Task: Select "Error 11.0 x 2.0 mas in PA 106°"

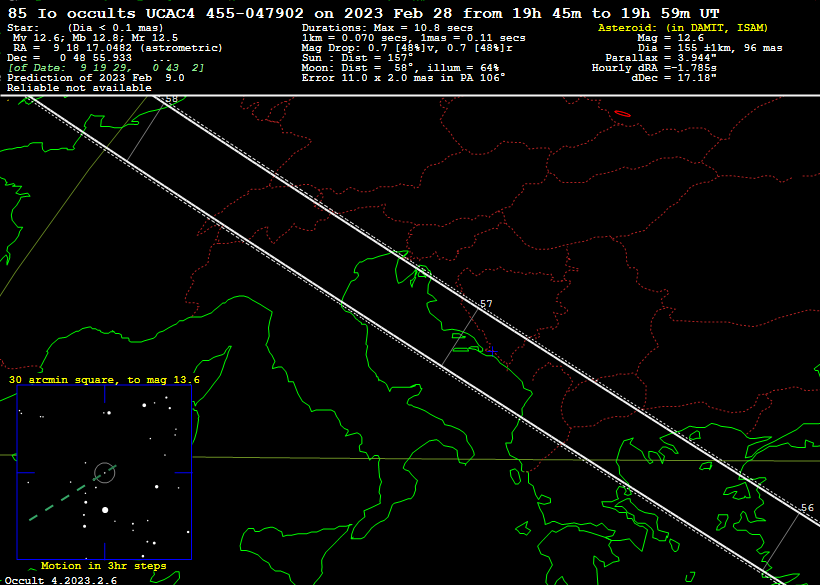Action: [404, 77]
